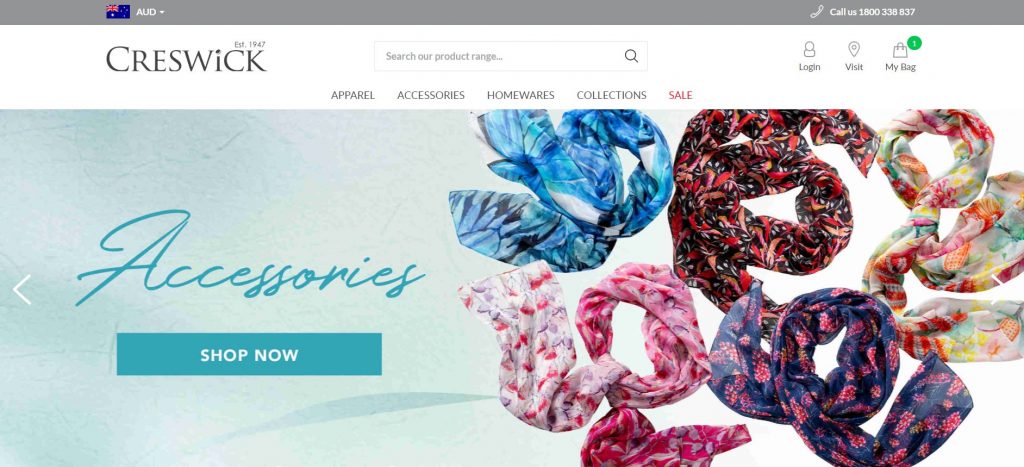Click the phone handset icon
1024x467 pixels.
click(816, 12)
